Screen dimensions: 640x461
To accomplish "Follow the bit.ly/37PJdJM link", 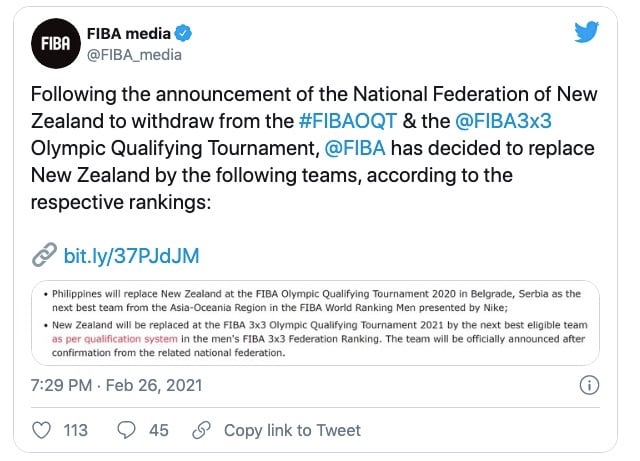I will click(x=131, y=256).
